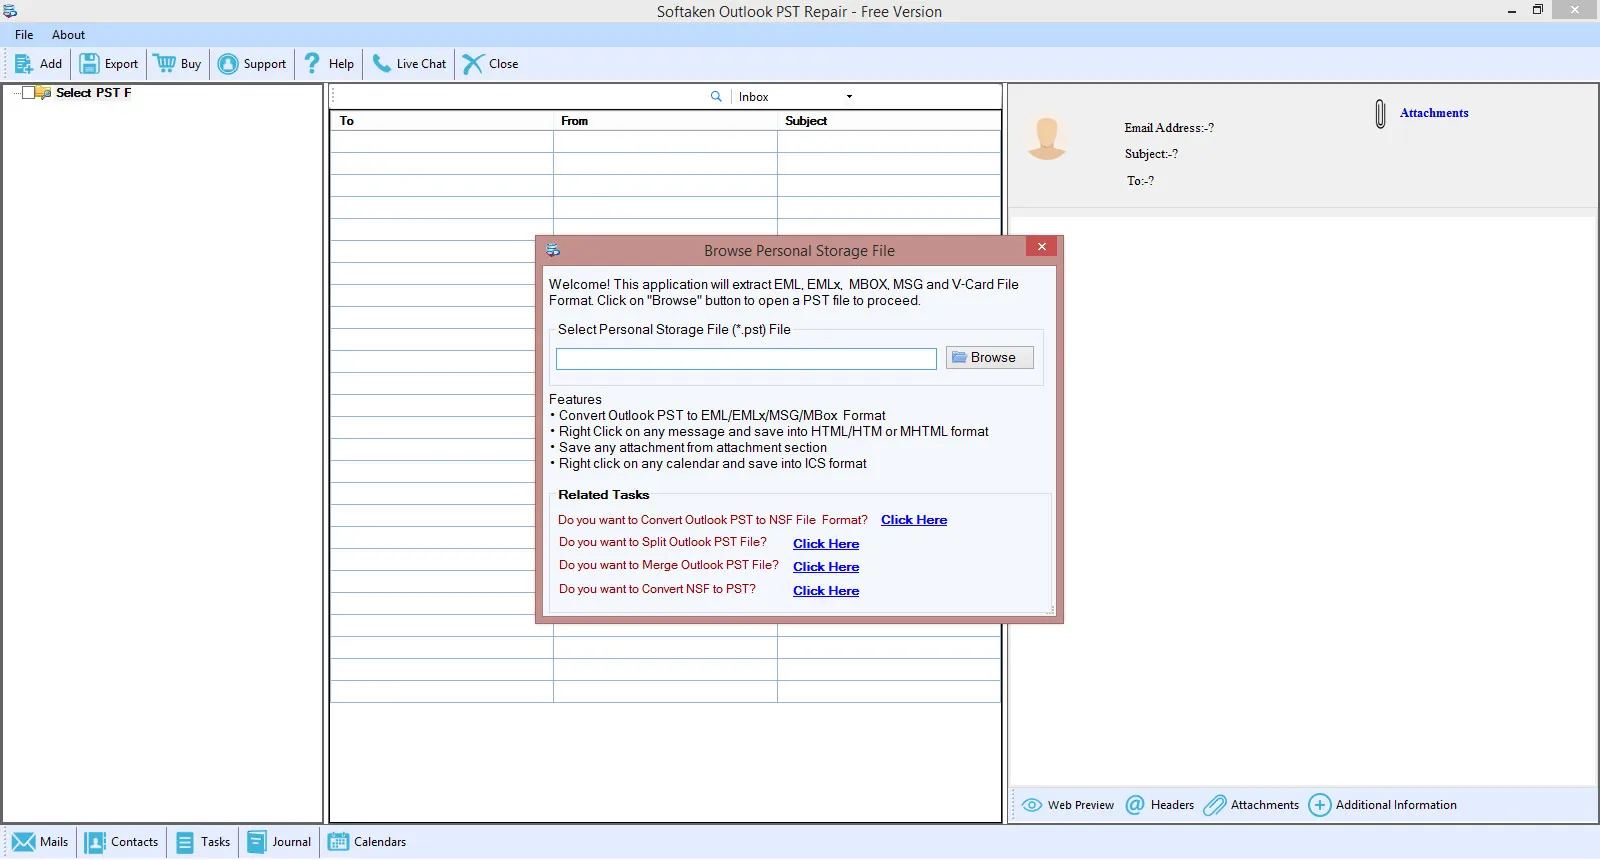The height and width of the screenshot is (860, 1600).
Task: Minimize the application window
Action: click(1511, 11)
